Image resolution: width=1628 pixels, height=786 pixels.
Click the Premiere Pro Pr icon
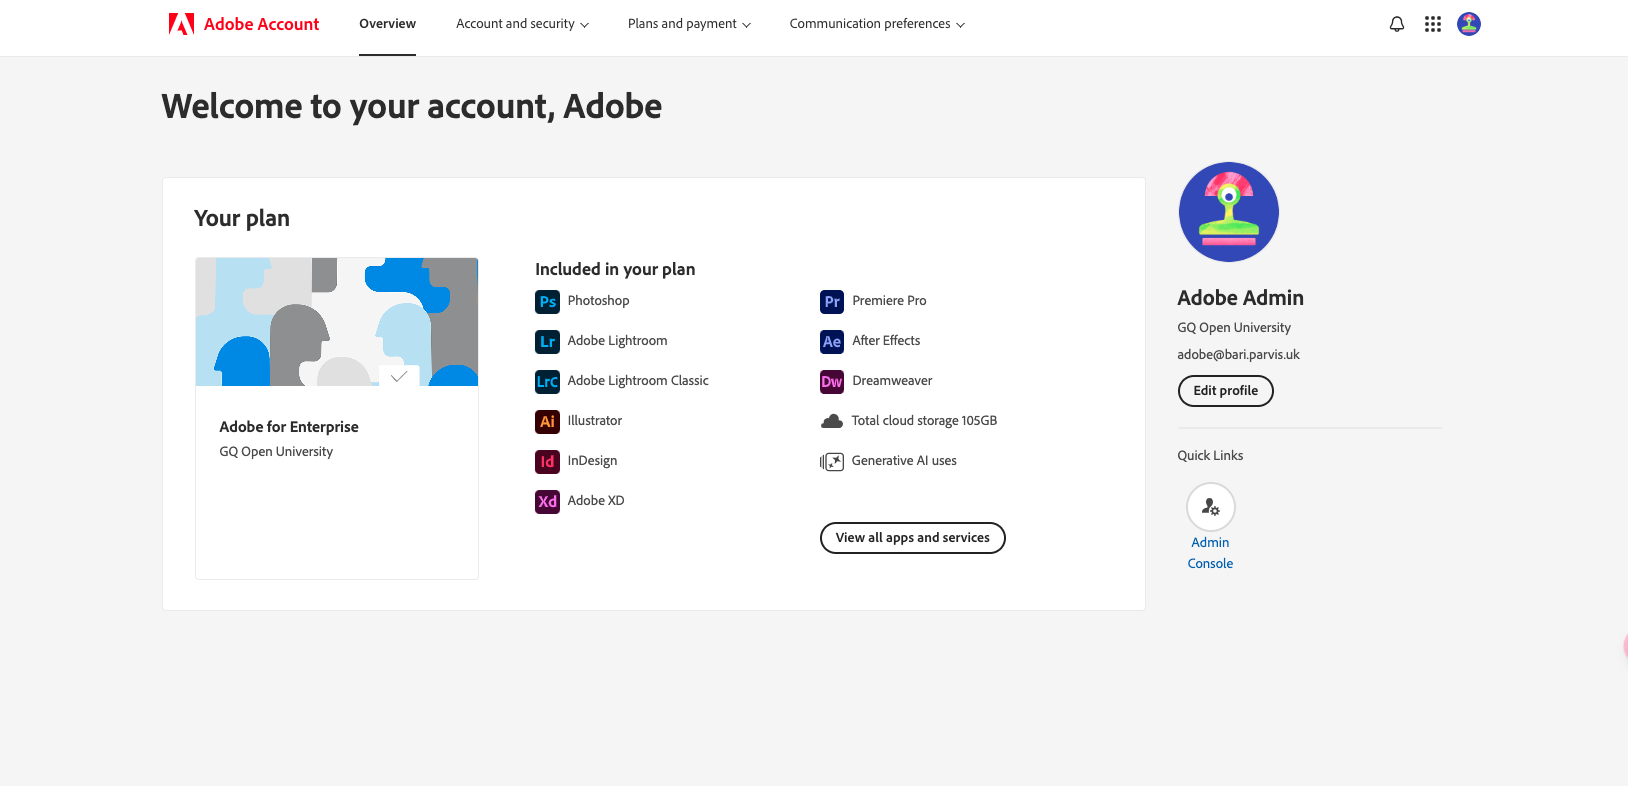tap(832, 301)
